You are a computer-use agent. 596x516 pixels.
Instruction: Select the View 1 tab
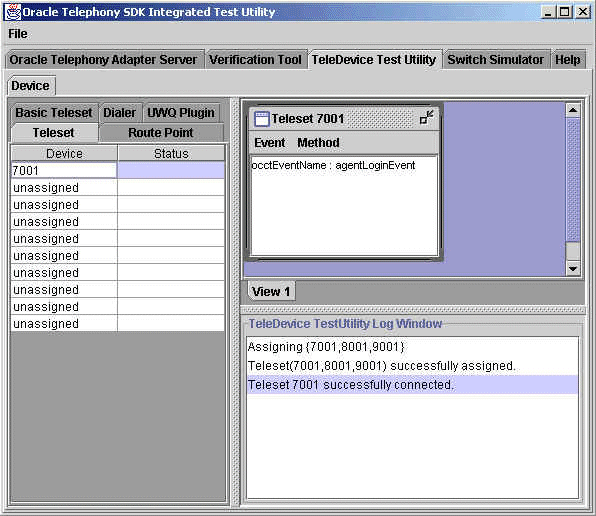(271, 291)
